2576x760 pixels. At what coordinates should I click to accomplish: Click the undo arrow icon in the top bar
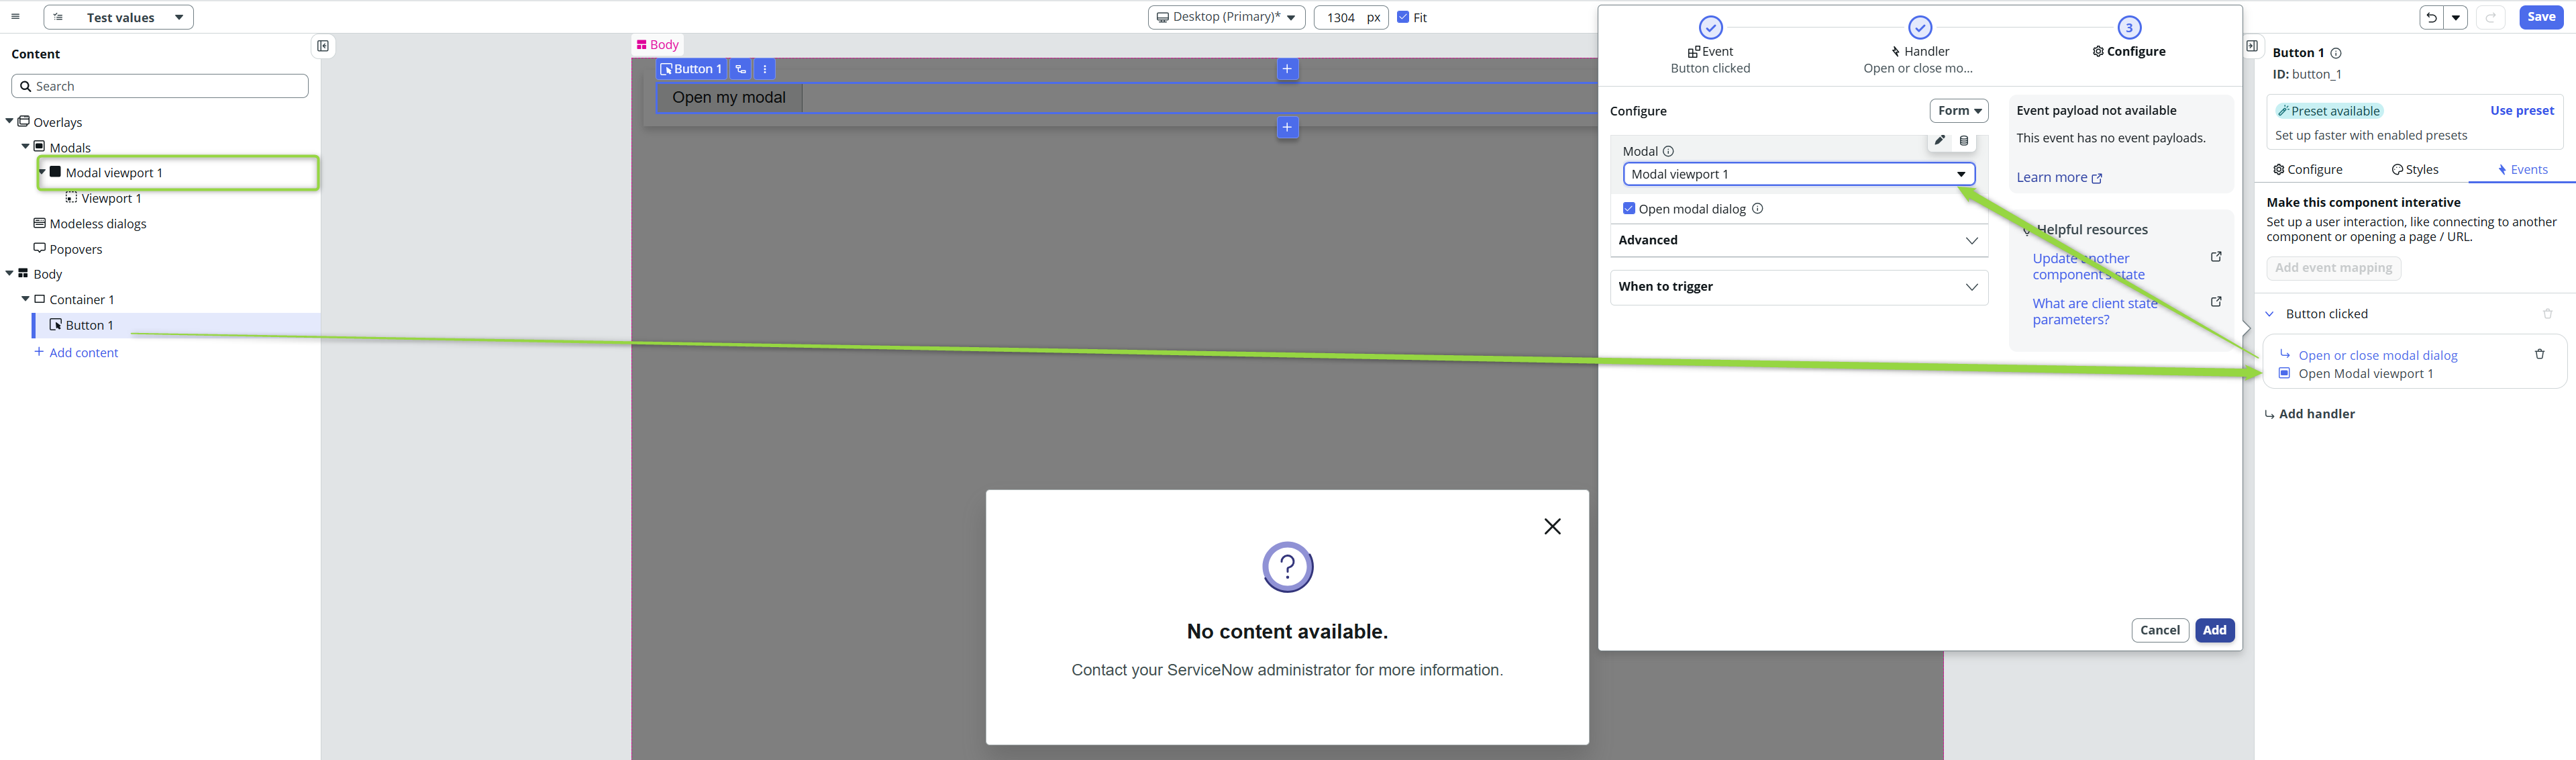(2431, 17)
